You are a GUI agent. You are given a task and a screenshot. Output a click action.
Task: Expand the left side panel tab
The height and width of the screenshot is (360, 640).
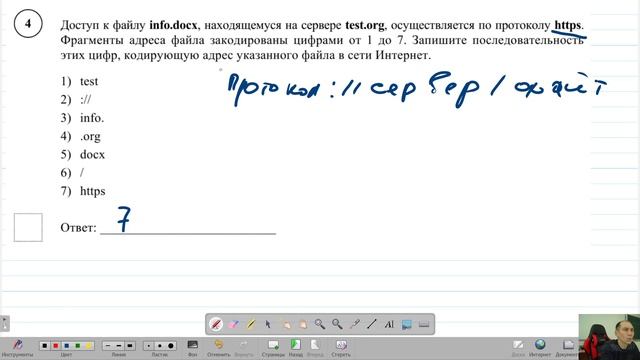[x=4, y=324]
